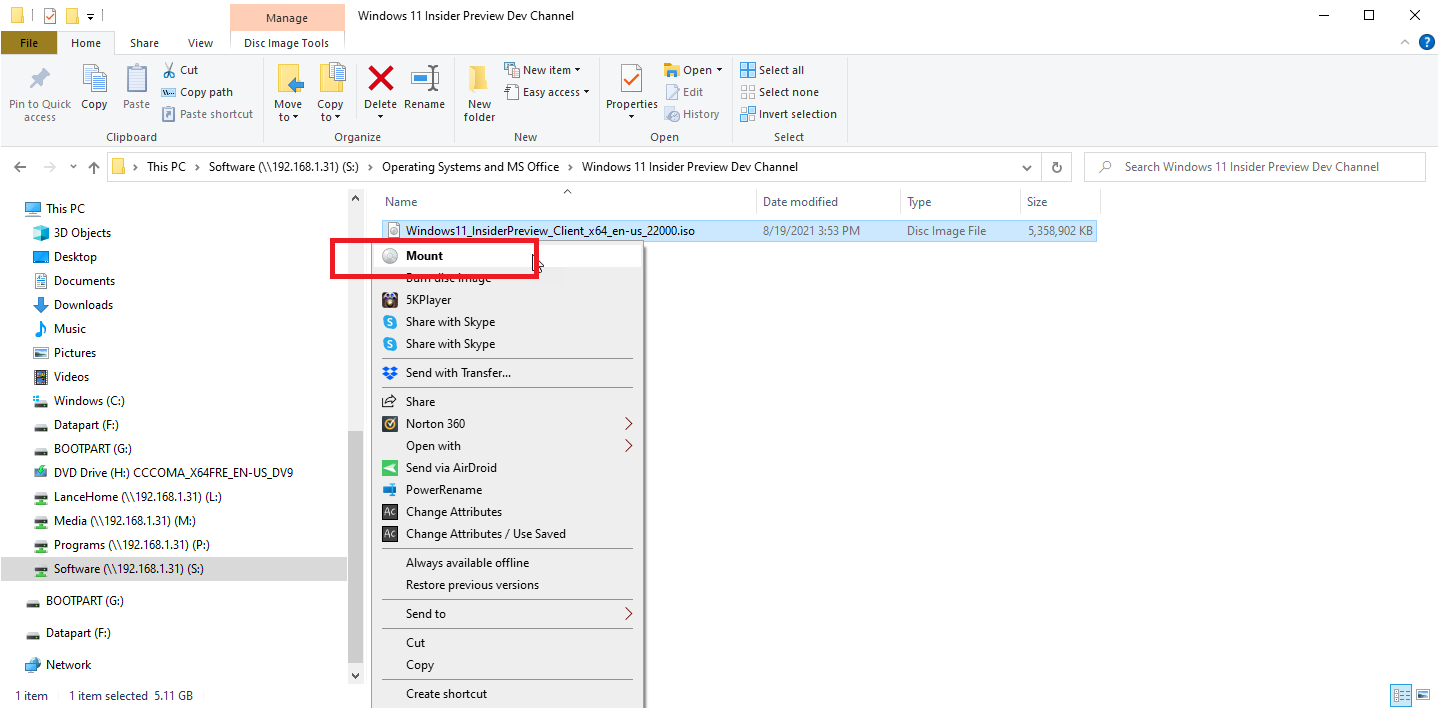Create a New folder from ribbon
The height and width of the screenshot is (708, 1439).
click(x=479, y=93)
